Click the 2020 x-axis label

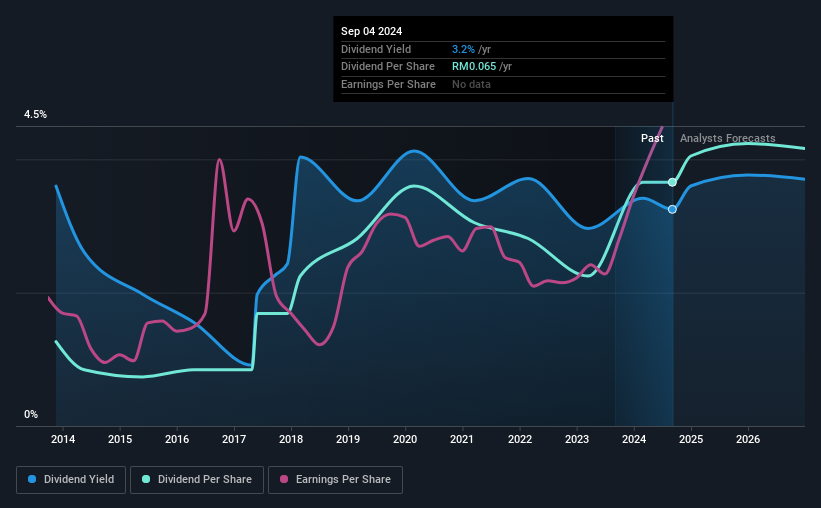coord(405,439)
